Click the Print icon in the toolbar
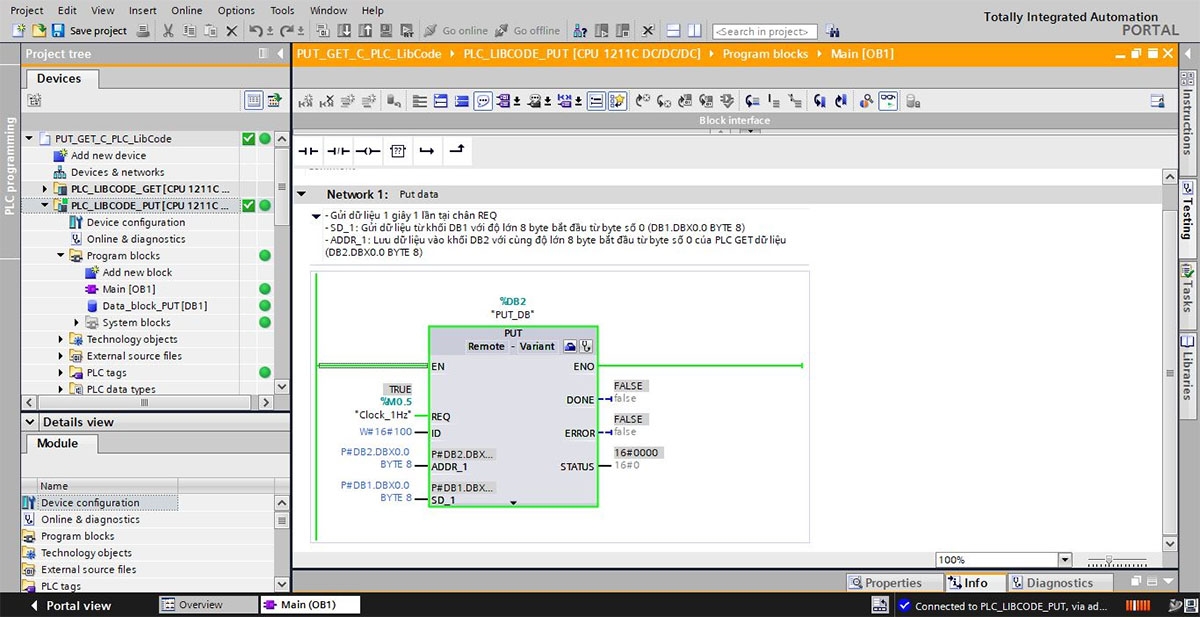 (x=143, y=31)
